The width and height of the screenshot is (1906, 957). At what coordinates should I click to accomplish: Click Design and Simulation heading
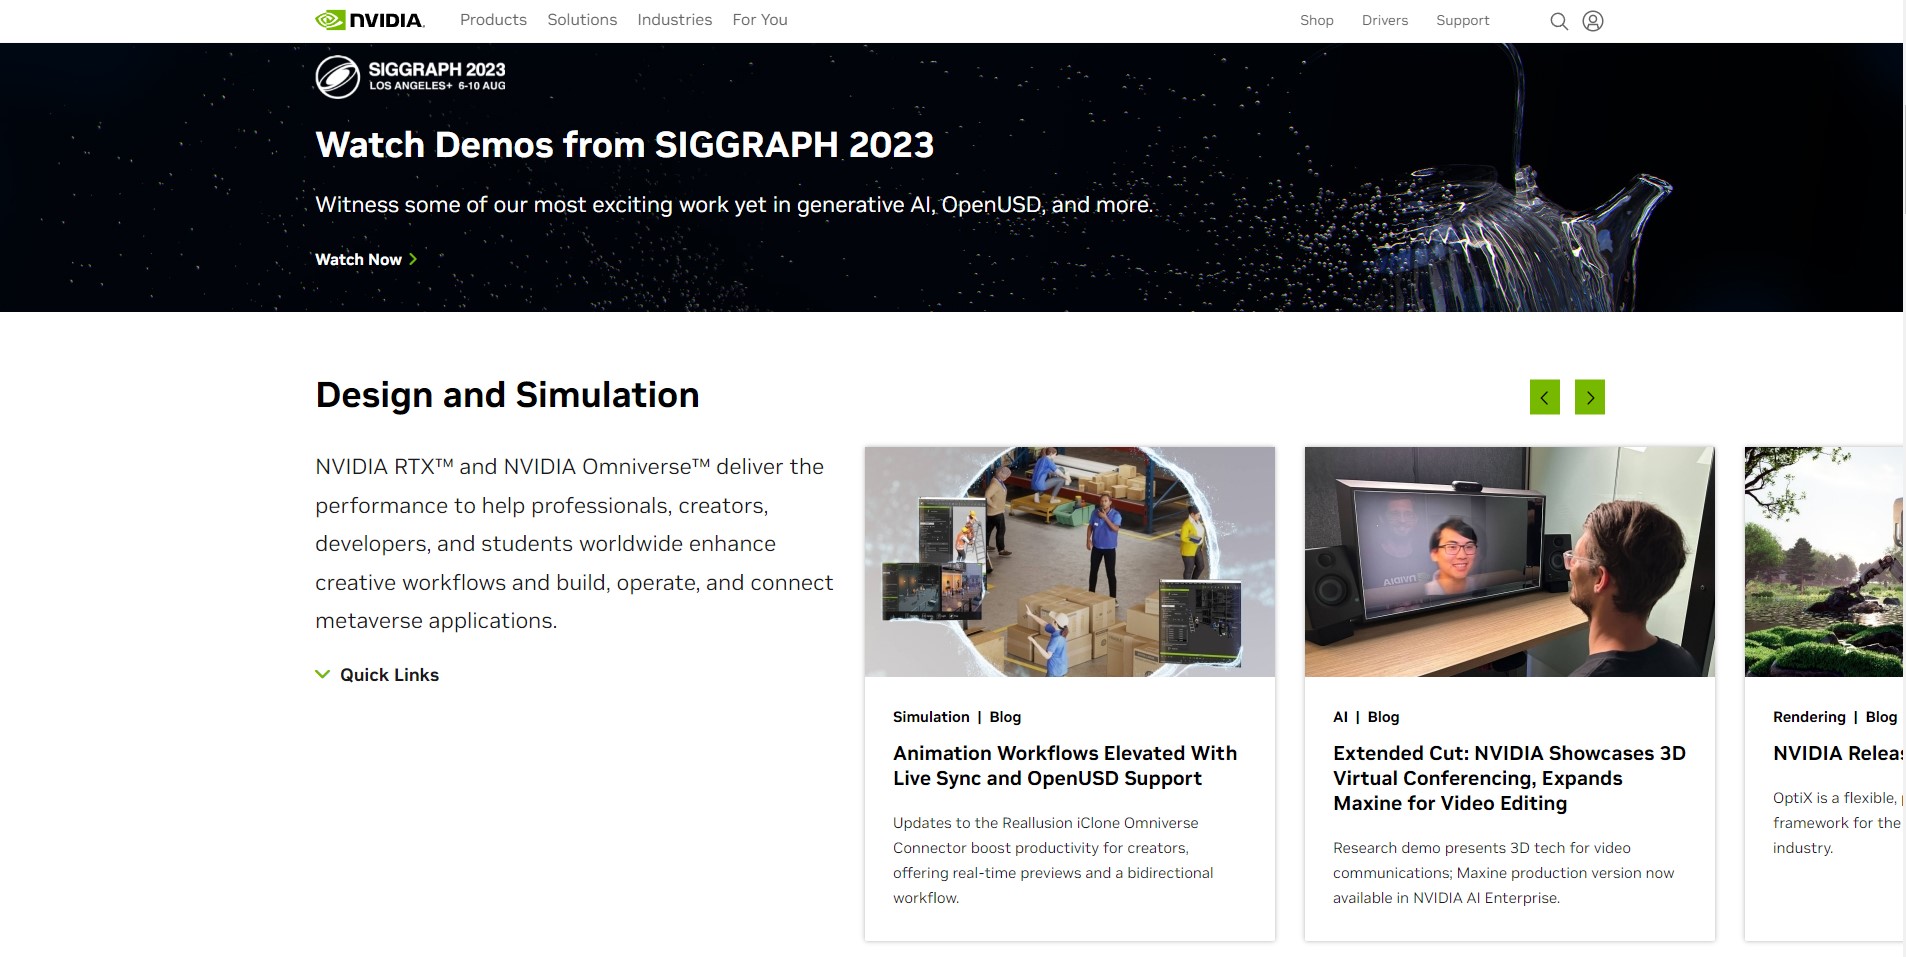507,395
